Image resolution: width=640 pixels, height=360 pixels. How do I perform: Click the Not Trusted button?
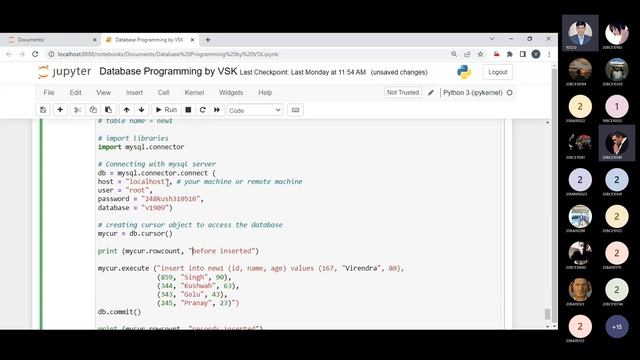pos(403,93)
